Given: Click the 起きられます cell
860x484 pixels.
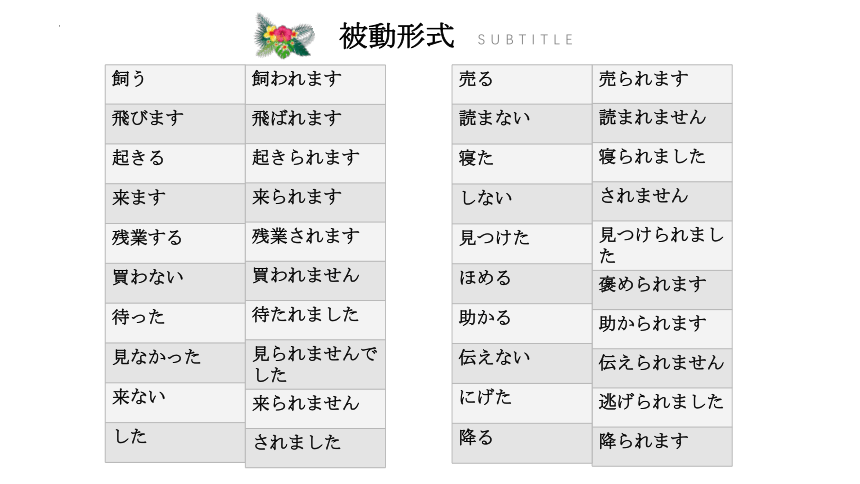Looking at the screenshot, I should click(315, 163).
